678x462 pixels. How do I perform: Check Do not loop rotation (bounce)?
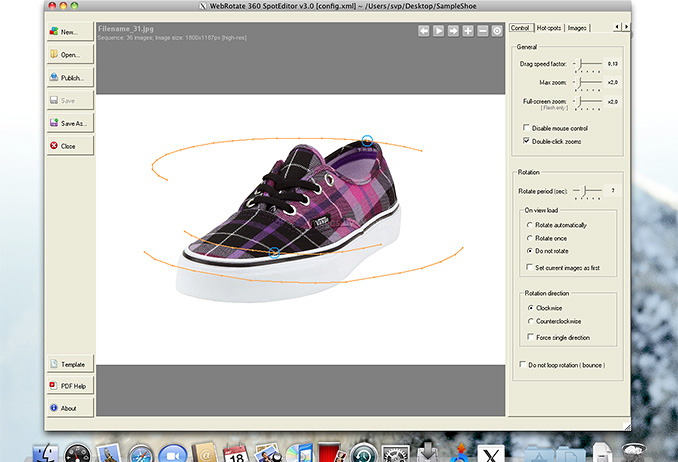click(523, 364)
